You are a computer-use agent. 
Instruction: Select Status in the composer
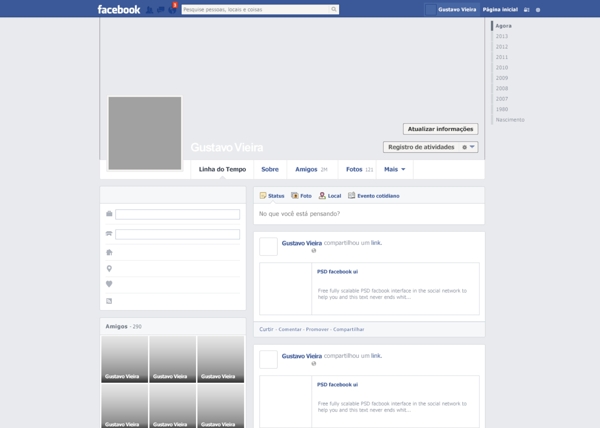tap(272, 195)
